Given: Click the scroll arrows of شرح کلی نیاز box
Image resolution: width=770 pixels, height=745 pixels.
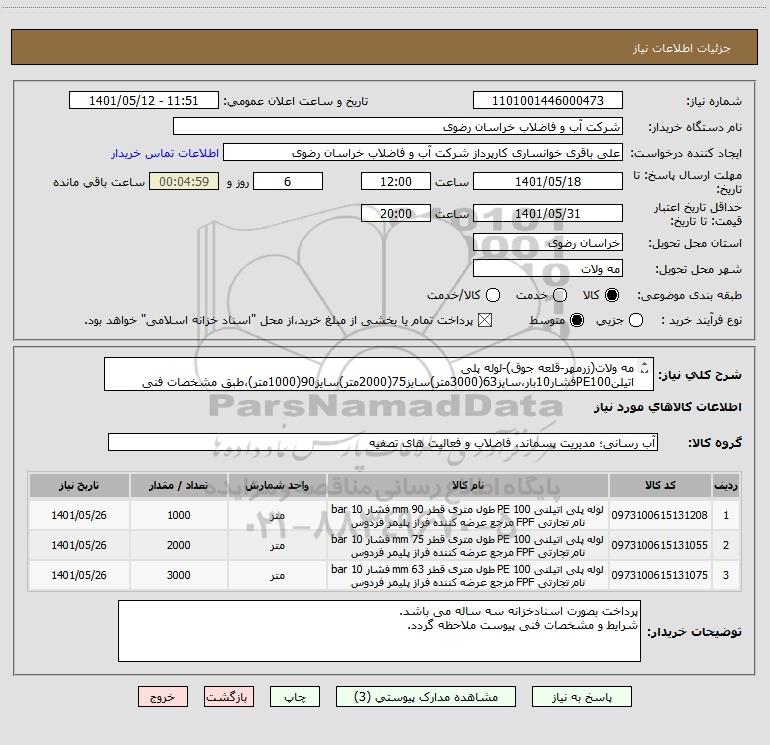Looking at the screenshot, I should click(645, 367).
